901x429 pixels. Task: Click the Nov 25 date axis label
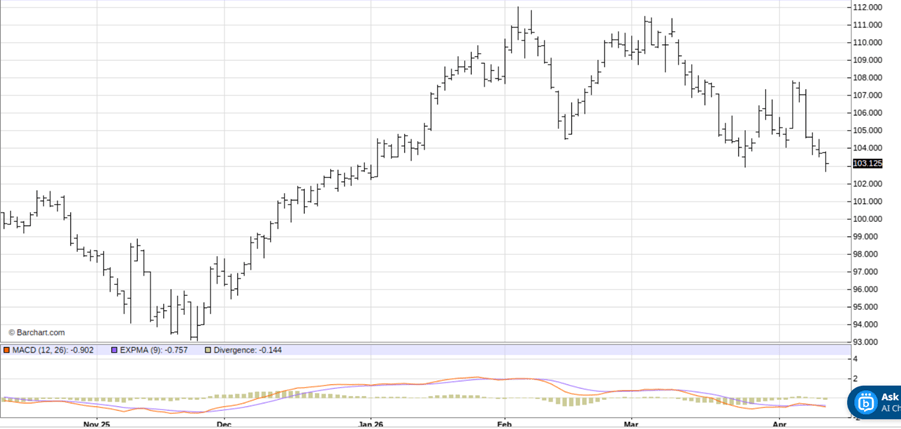click(97, 423)
